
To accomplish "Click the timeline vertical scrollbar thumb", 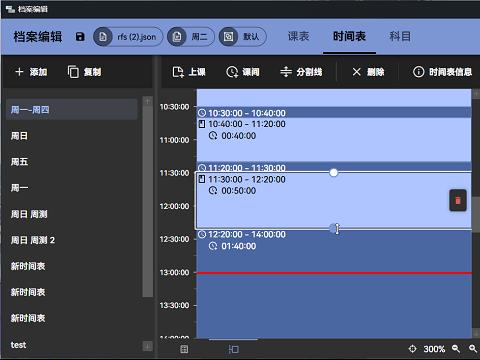I will [476, 215].
